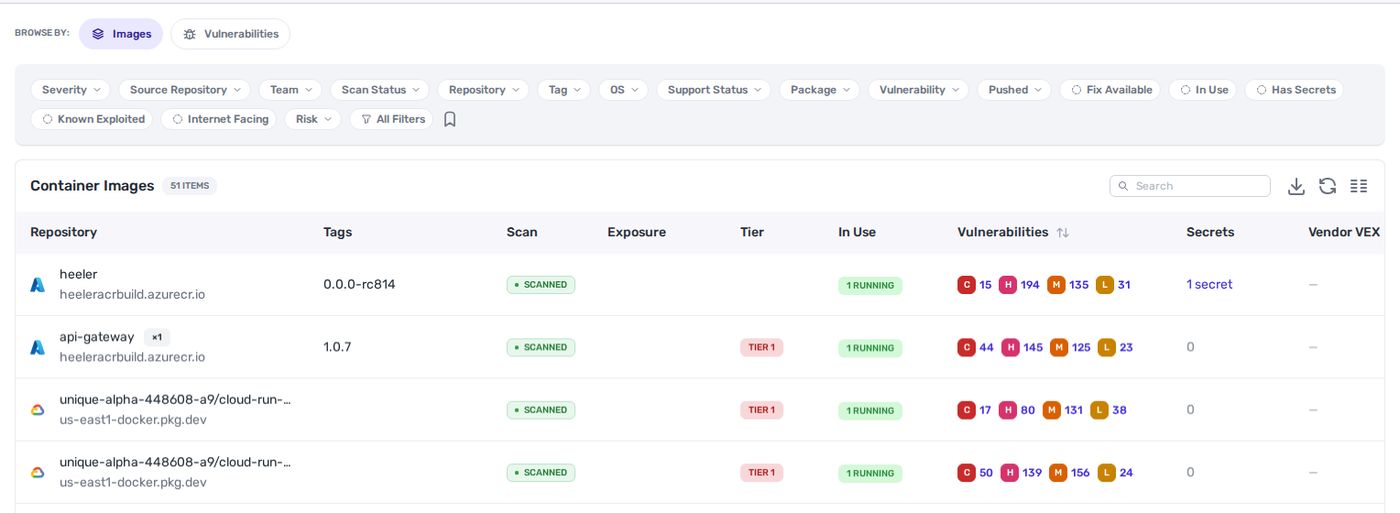Click low badge showing 38
Image resolution: width=1400 pixels, height=513 pixels.
[x=1100, y=410]
